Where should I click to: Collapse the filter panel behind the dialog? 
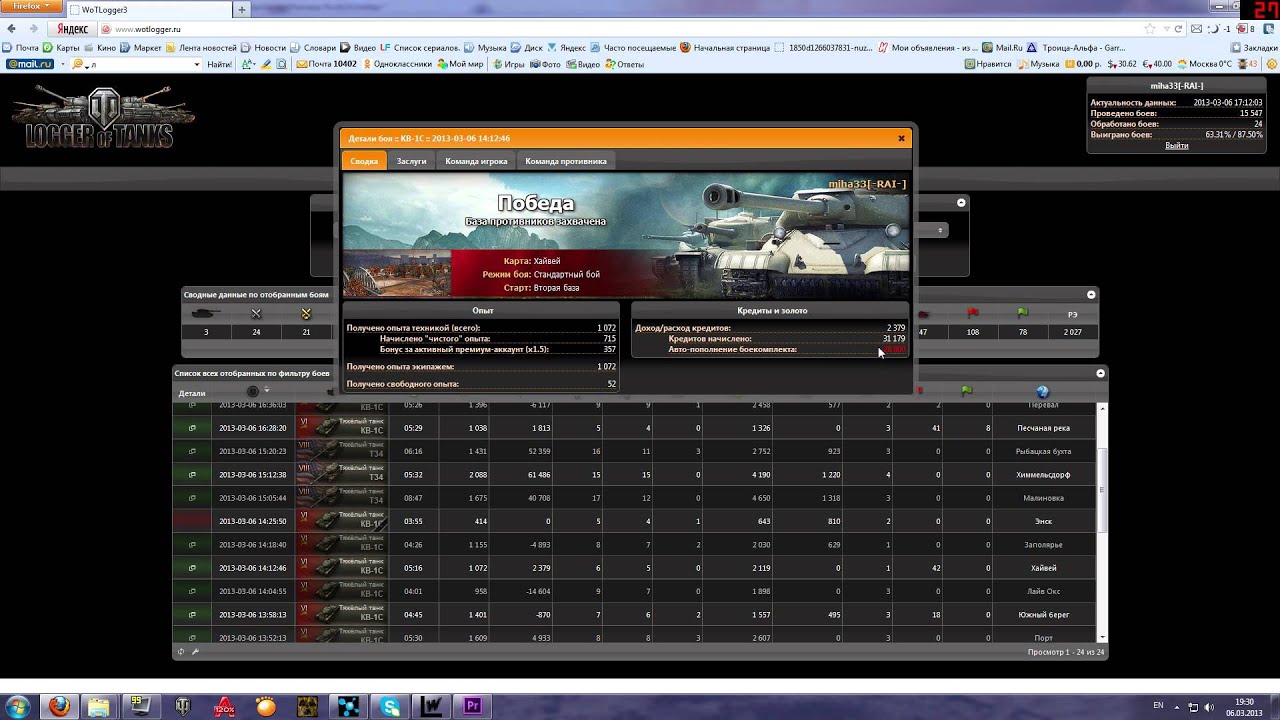tap(961, 203)
